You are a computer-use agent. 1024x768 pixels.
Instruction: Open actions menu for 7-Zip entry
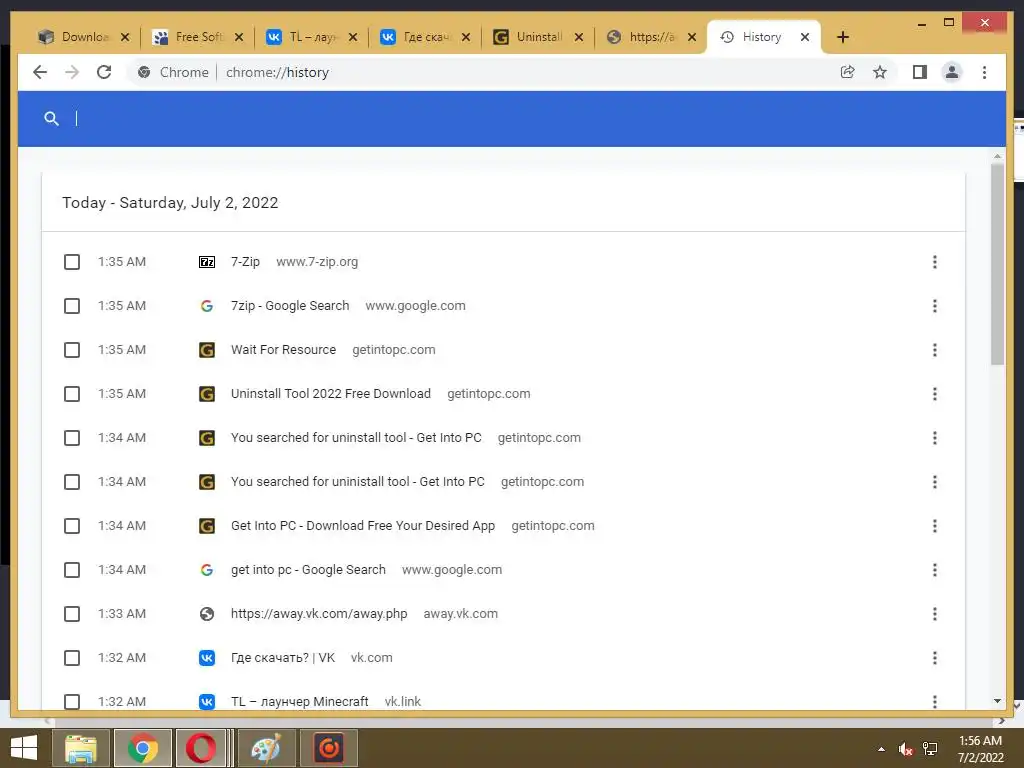(935, 262)
